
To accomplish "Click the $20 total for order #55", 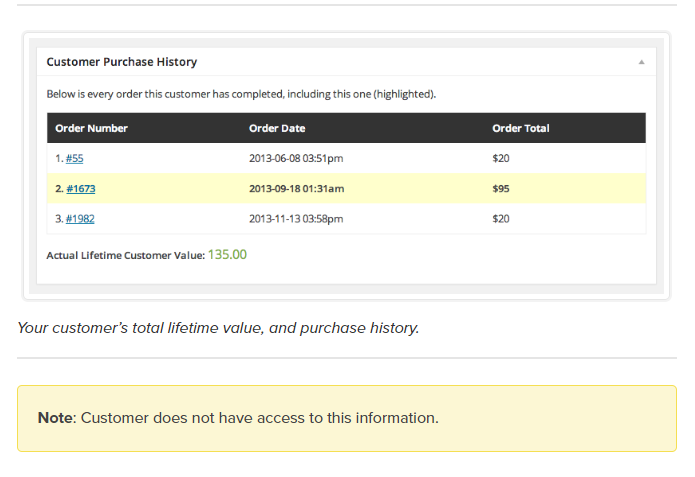I will tap(501, 158).
